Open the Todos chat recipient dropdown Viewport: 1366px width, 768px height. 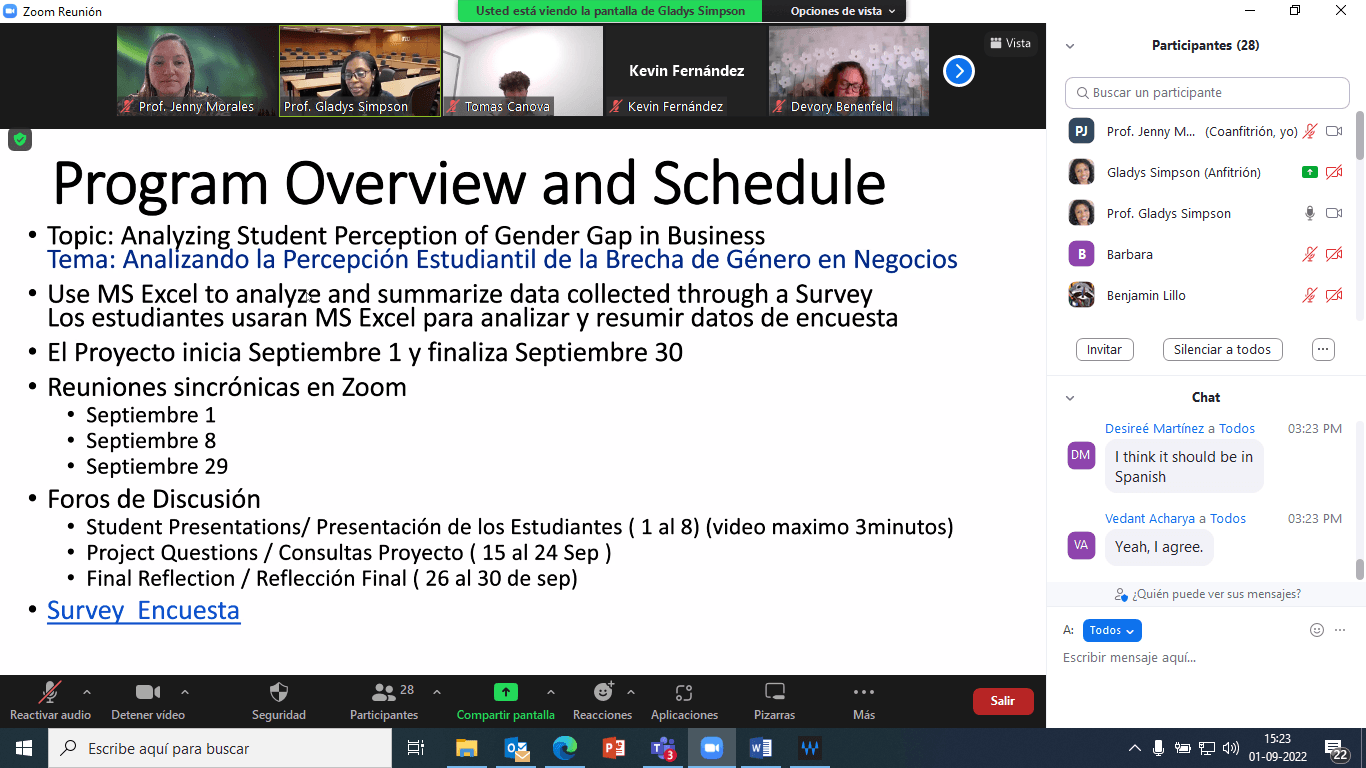pos(1111,630)
